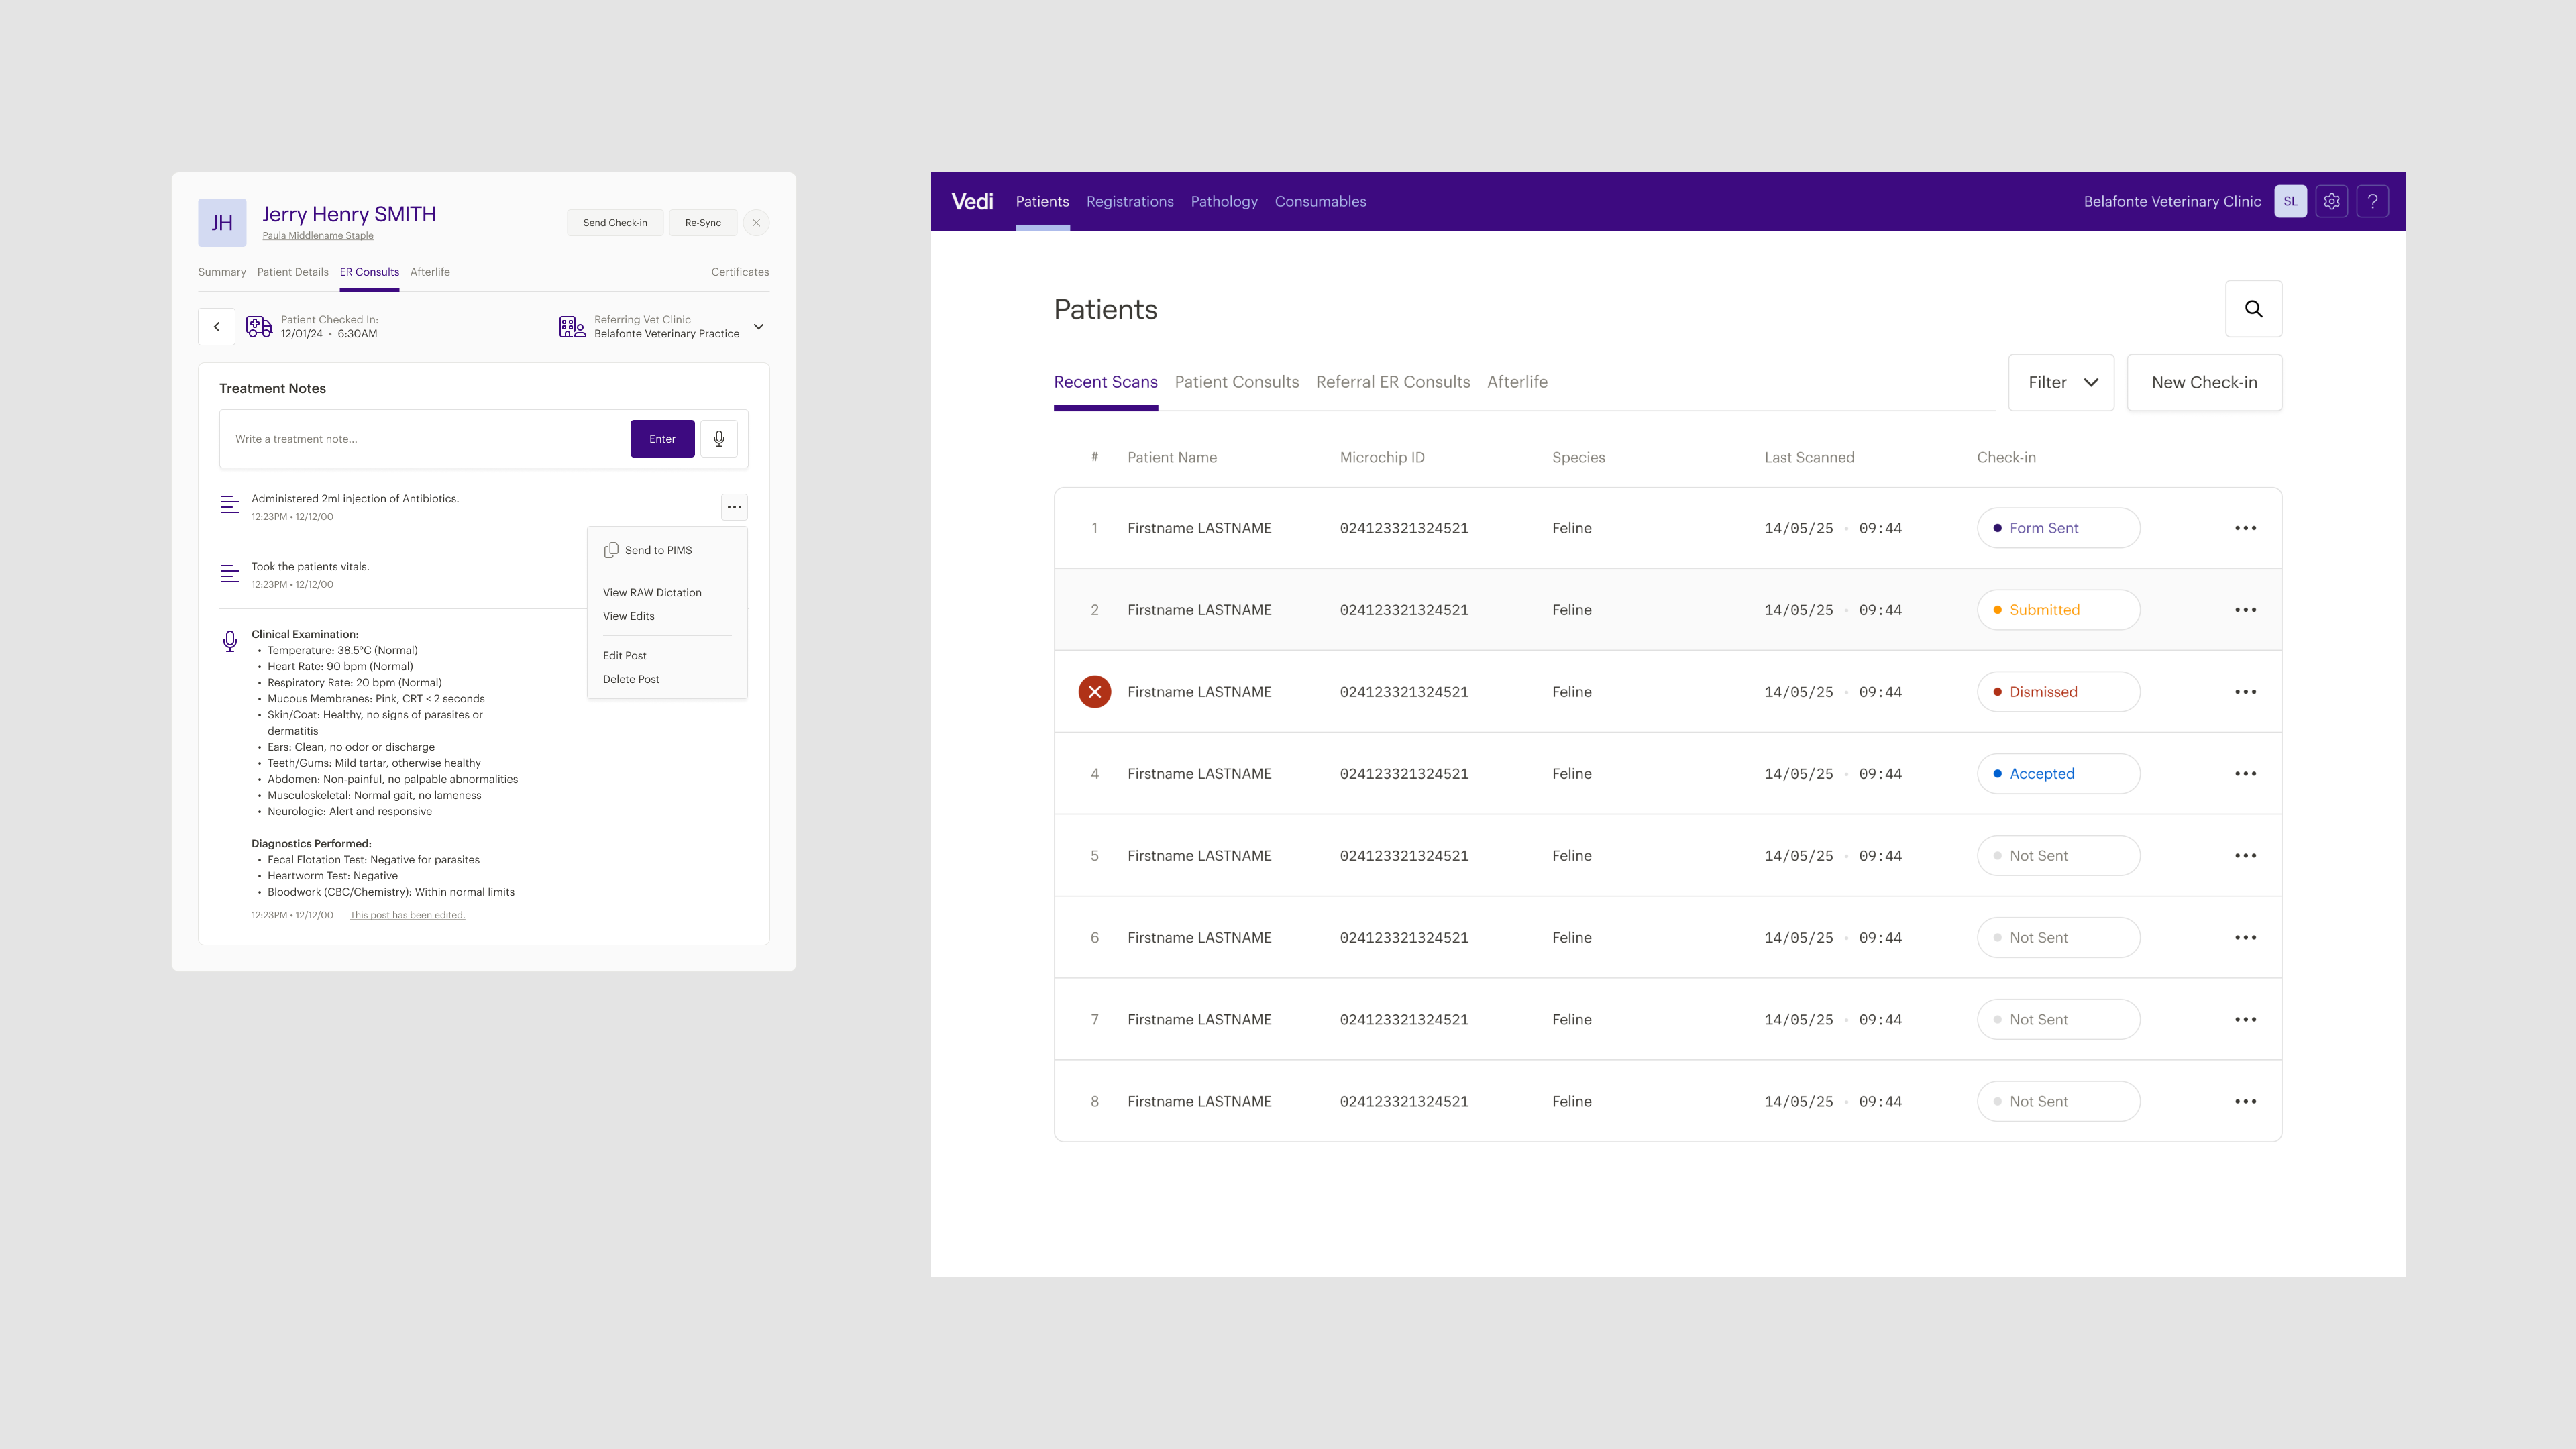
Task: Open 'This post has been edited' link
Action: [407, 915]
